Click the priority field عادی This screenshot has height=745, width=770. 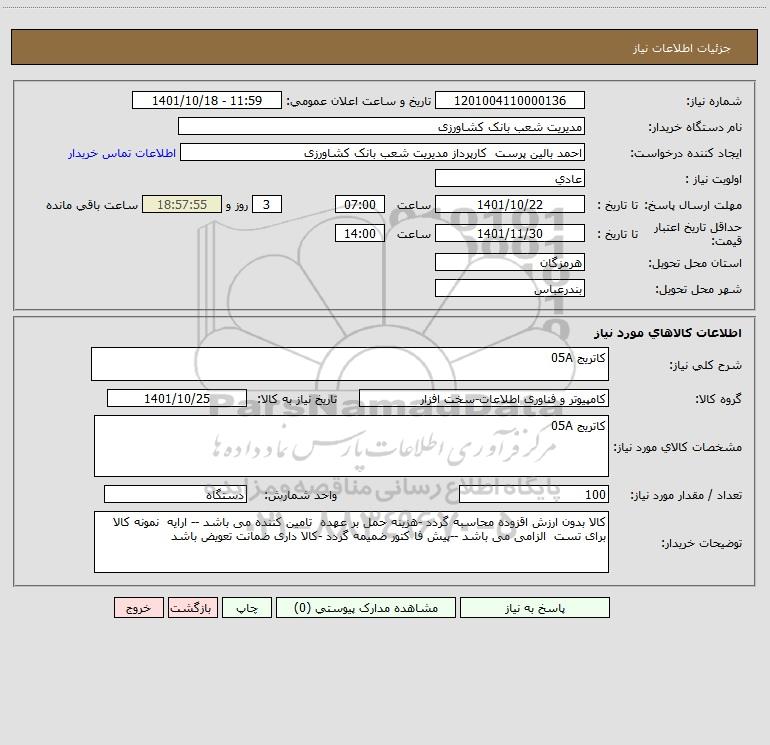click(x=510, y=179)
